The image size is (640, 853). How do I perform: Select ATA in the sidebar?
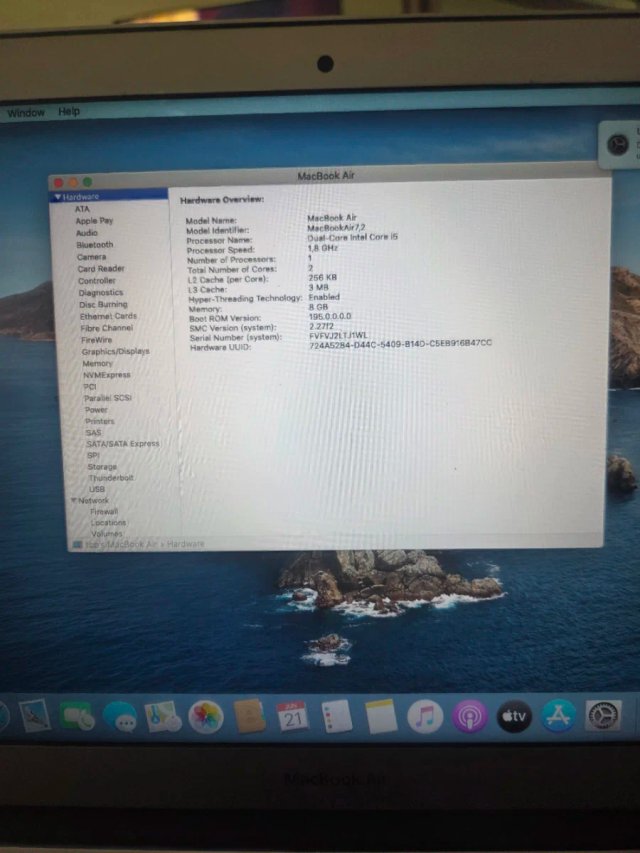click(82, 209)
